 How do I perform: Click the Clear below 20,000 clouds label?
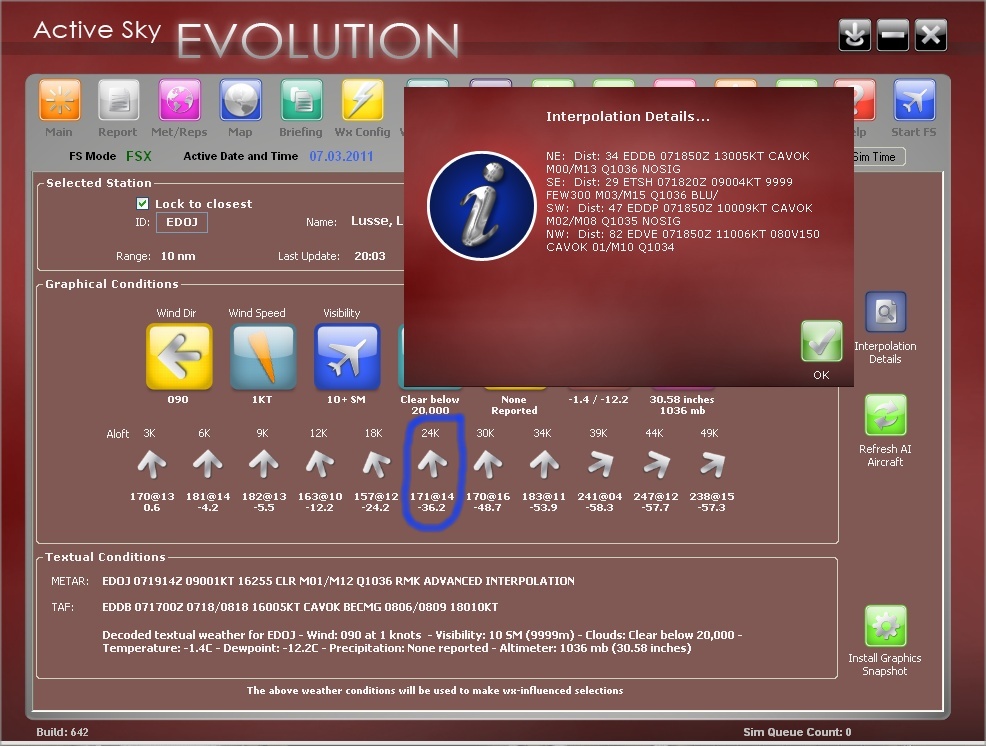click(430, 405)
